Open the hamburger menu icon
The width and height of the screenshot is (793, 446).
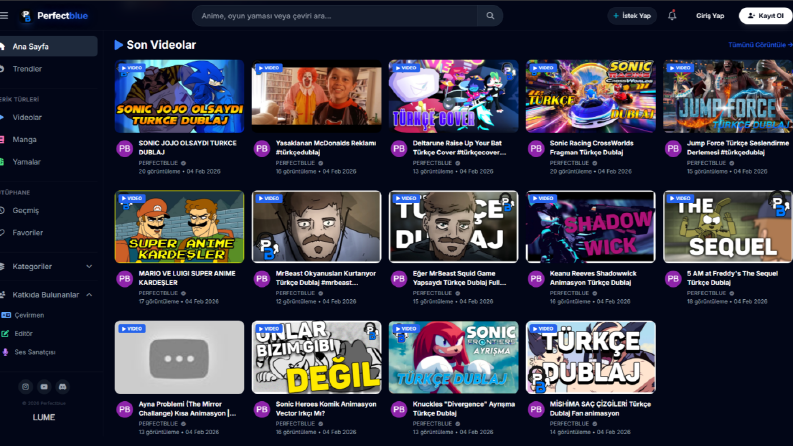[x=4, y=16]
